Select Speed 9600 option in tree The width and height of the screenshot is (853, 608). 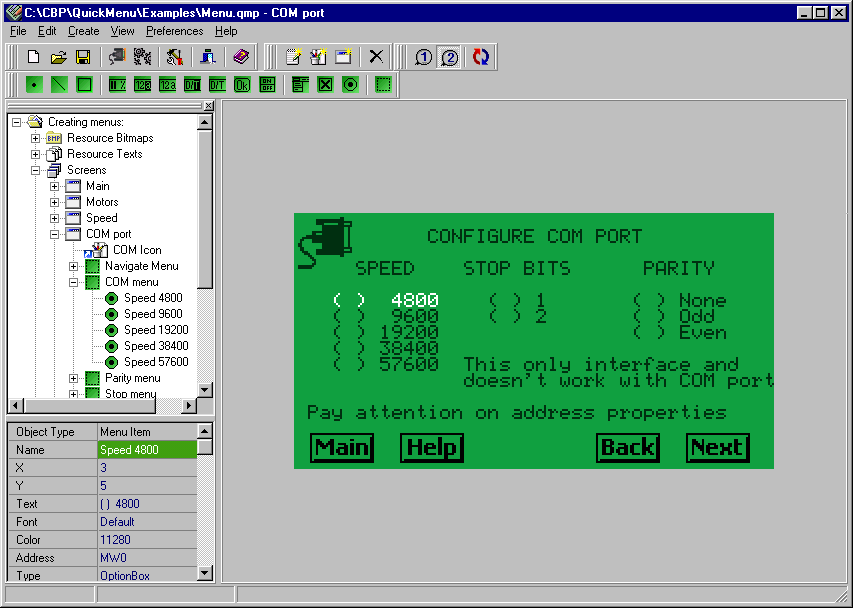pyautogui.click(x=153, y=314)
